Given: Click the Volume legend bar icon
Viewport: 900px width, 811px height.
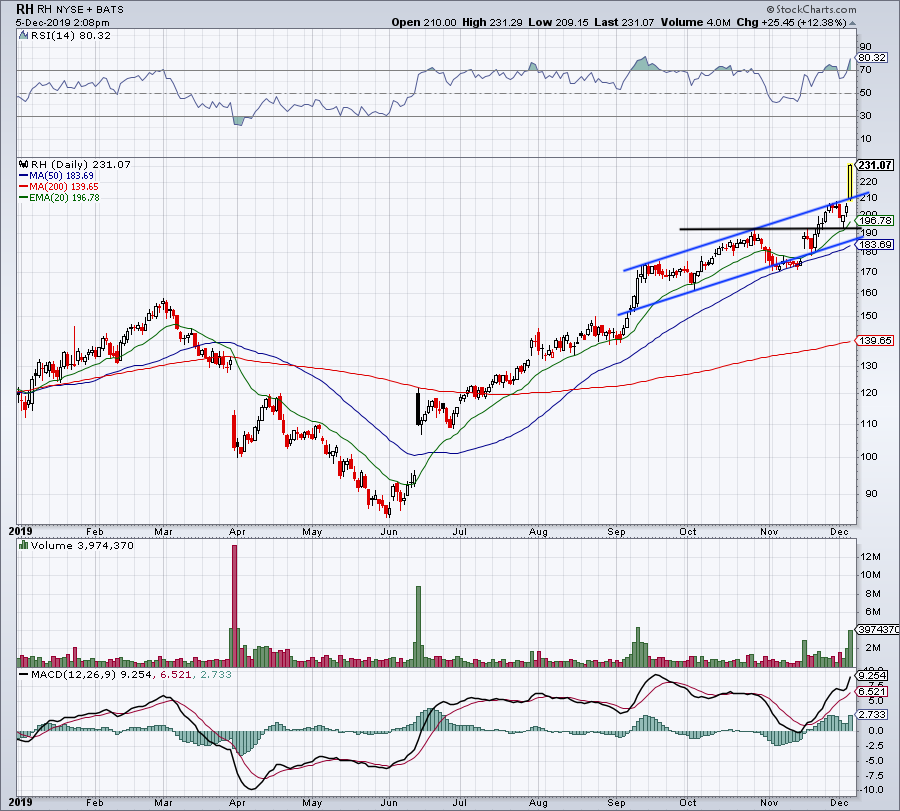Looking at the screenshot, I should click(x=24, y=545).
